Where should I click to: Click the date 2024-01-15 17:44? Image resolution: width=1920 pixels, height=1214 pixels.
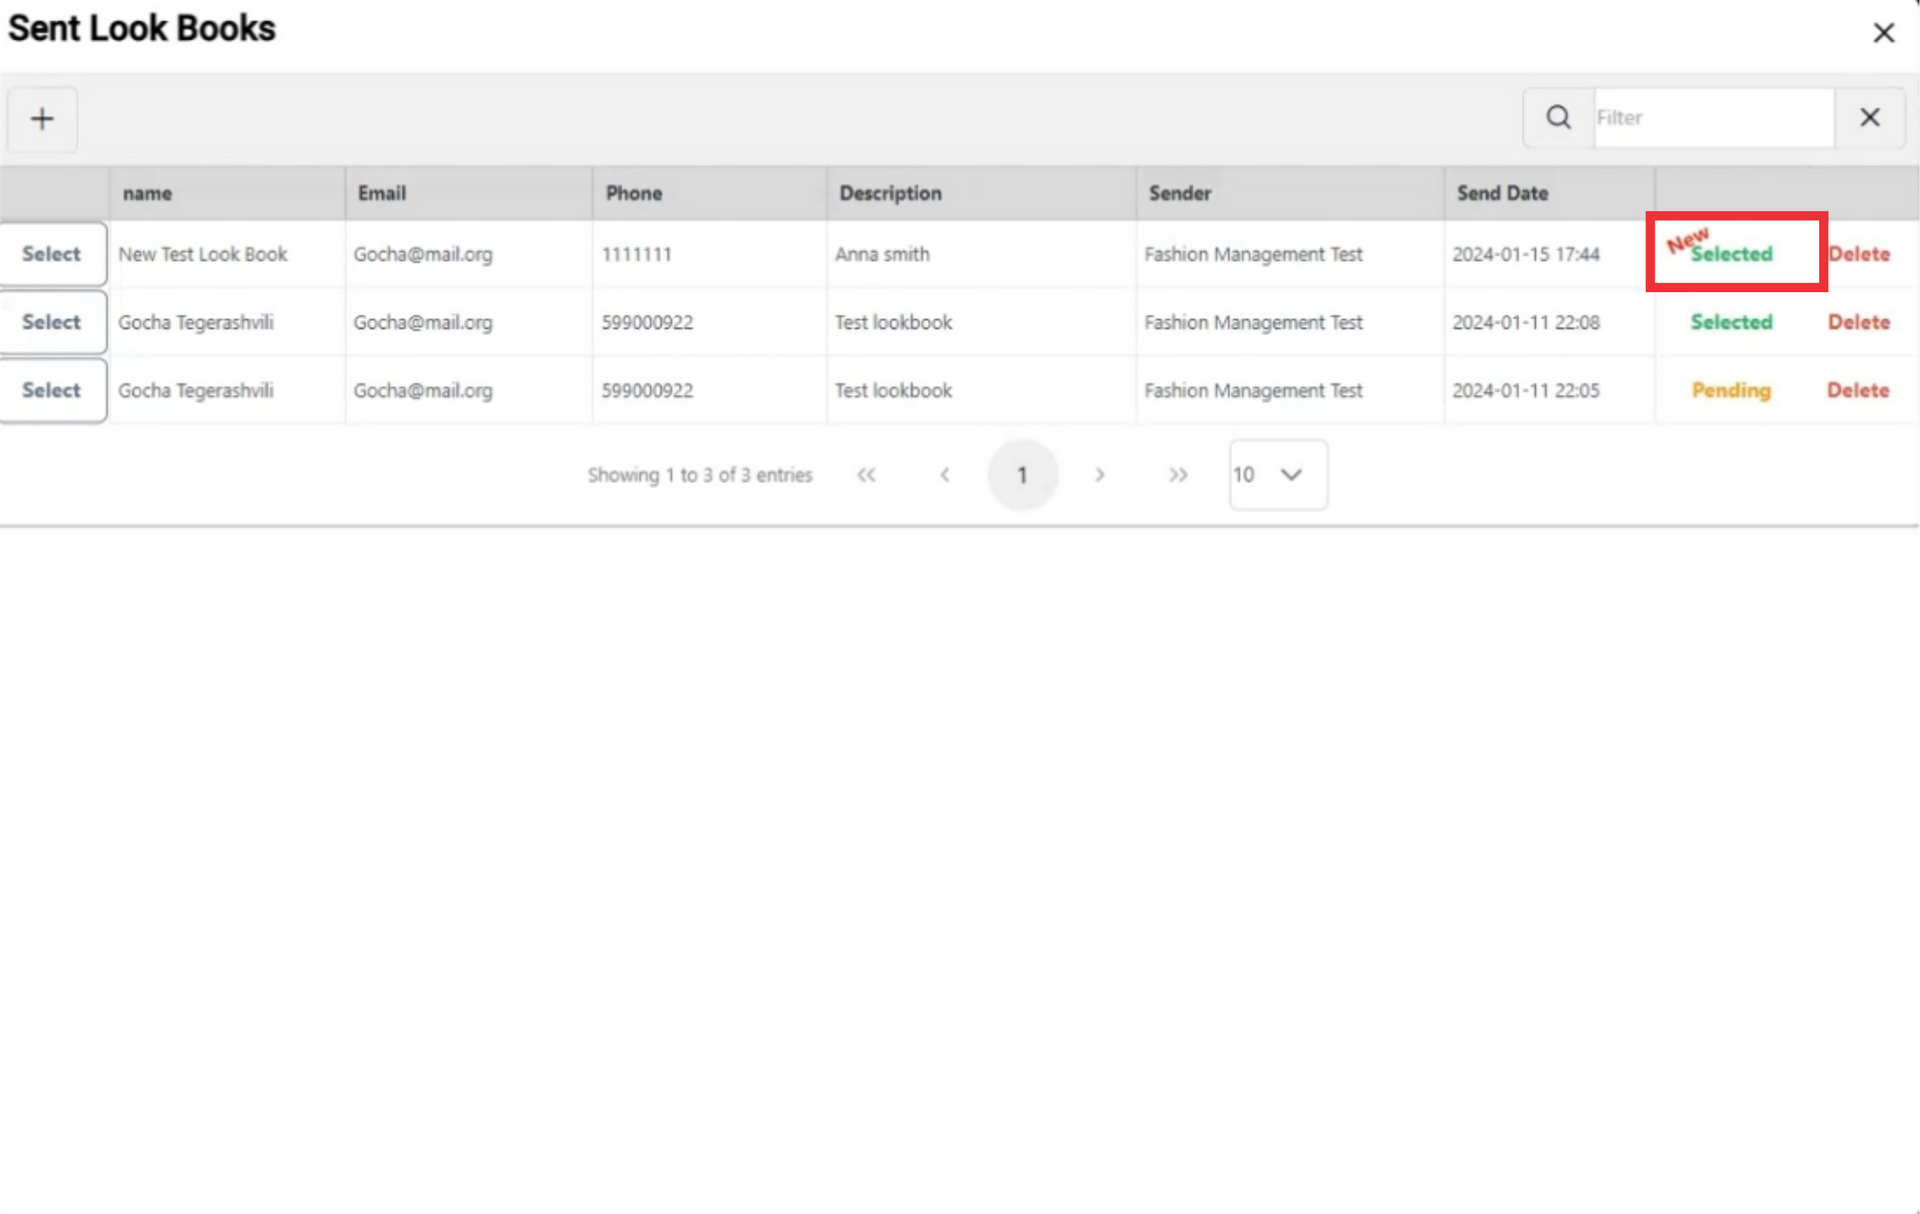pyautogui.click(x=1526, y=254)
